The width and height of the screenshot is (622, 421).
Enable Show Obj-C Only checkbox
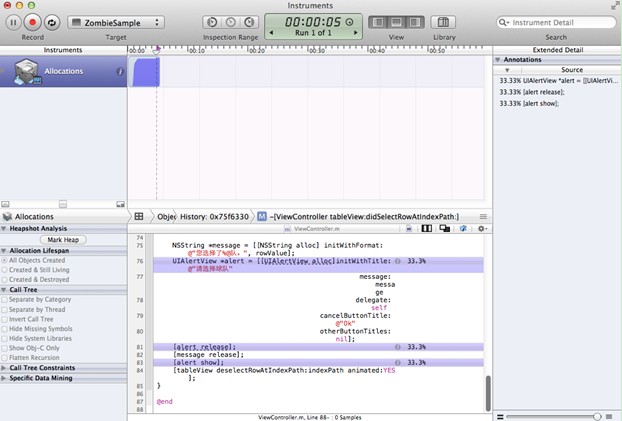4,348
